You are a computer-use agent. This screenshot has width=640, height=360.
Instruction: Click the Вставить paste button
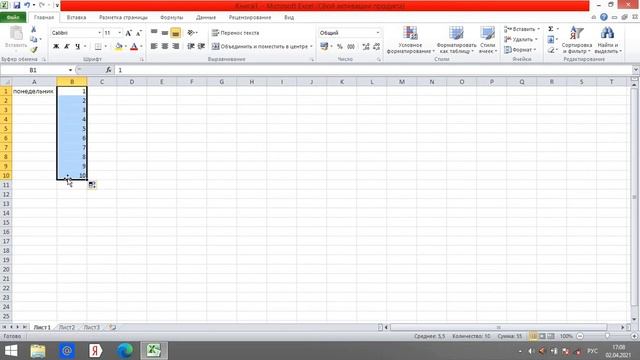tap(16, 38)
